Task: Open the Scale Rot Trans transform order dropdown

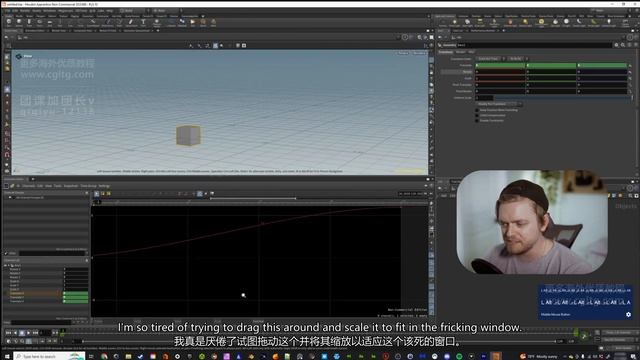Action: (491, 58)
